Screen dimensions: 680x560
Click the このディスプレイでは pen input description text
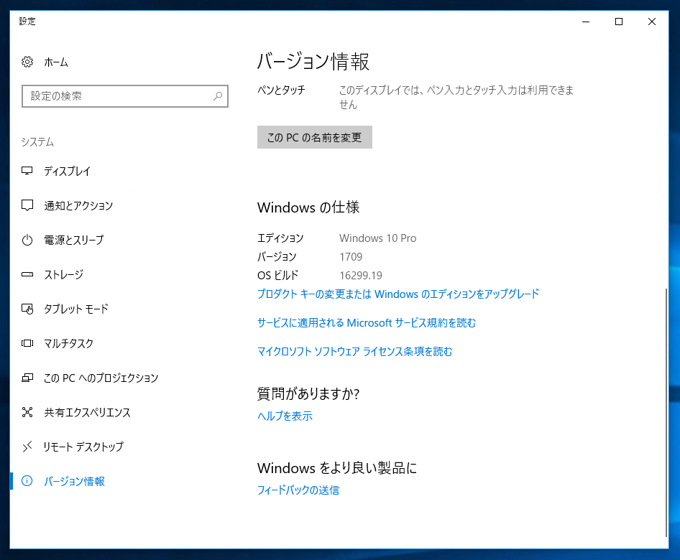pyautogui.click(x=456, y=97)
